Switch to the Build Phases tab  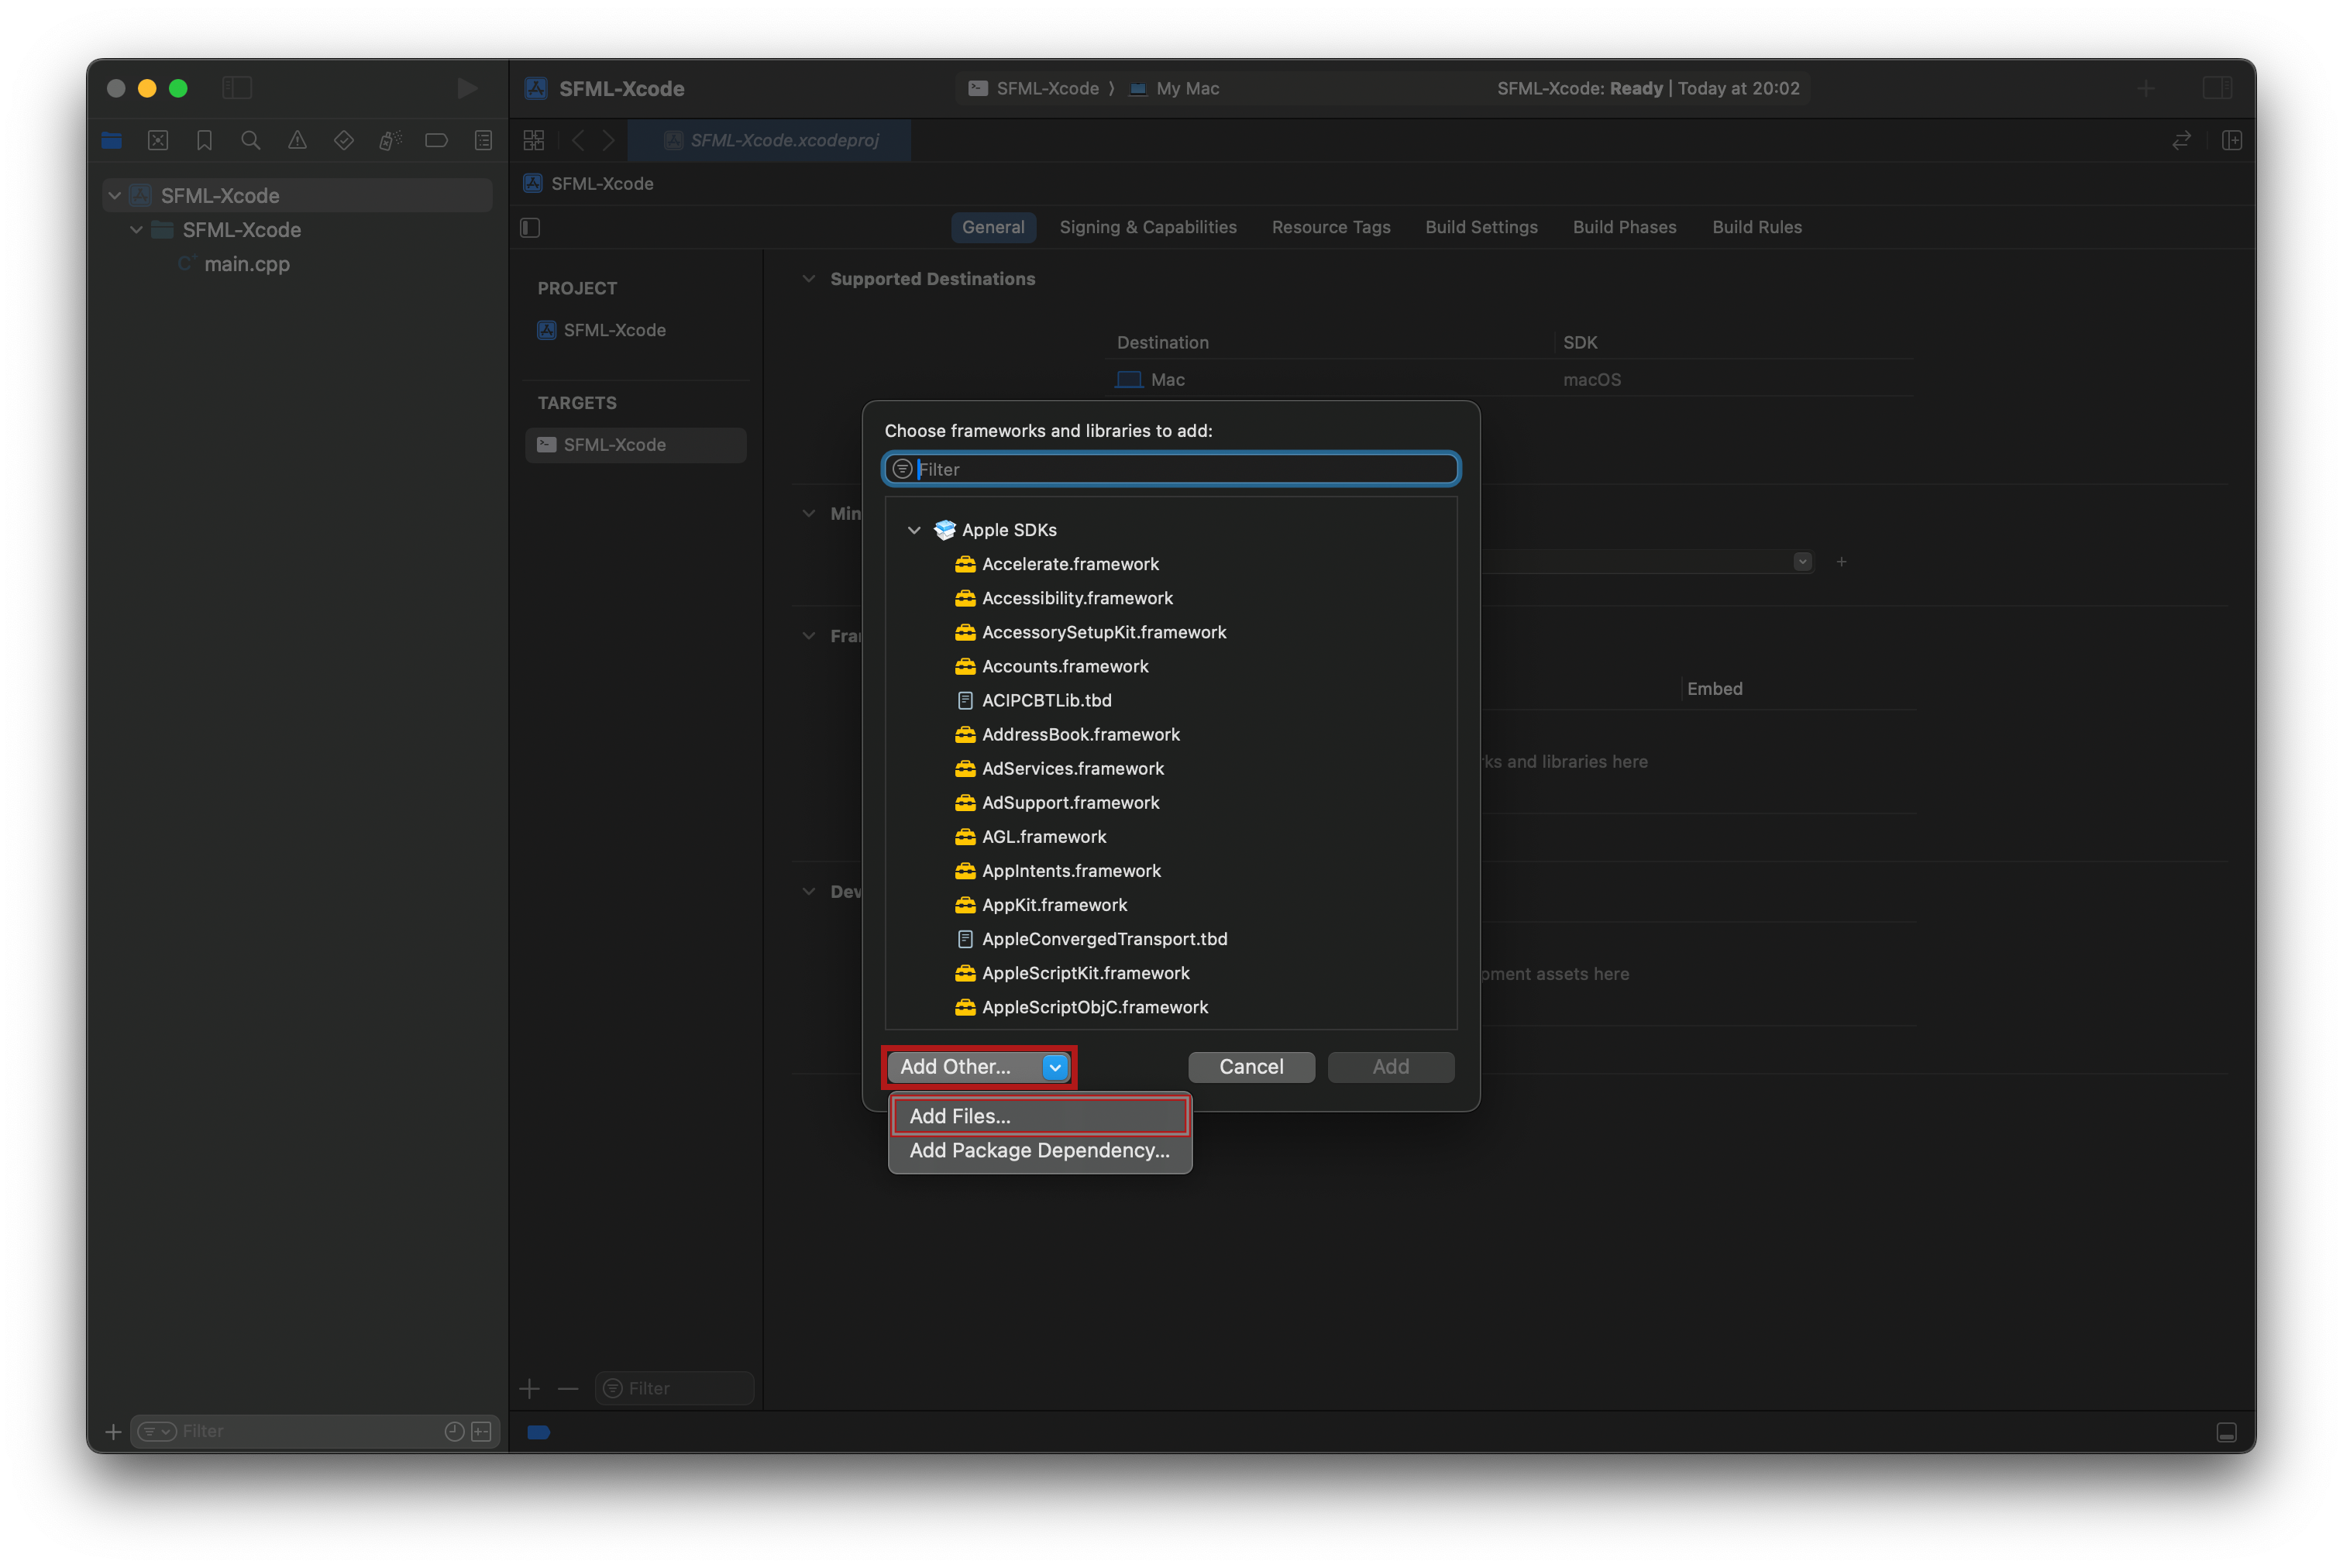1624,227
